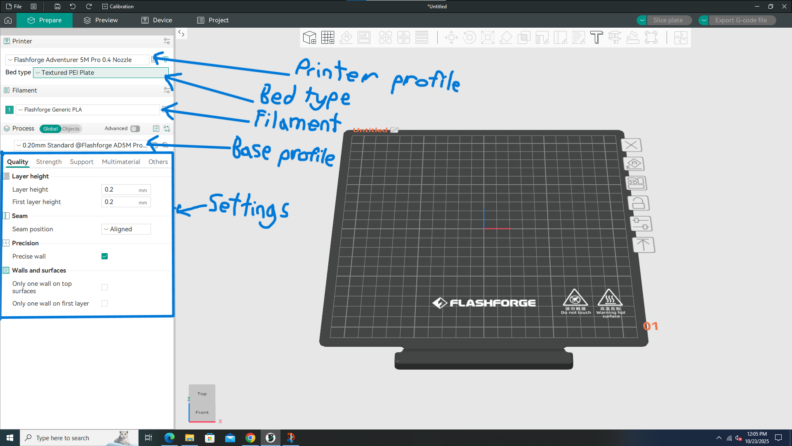Switch Process to Objects mode

tap(71, 129)
